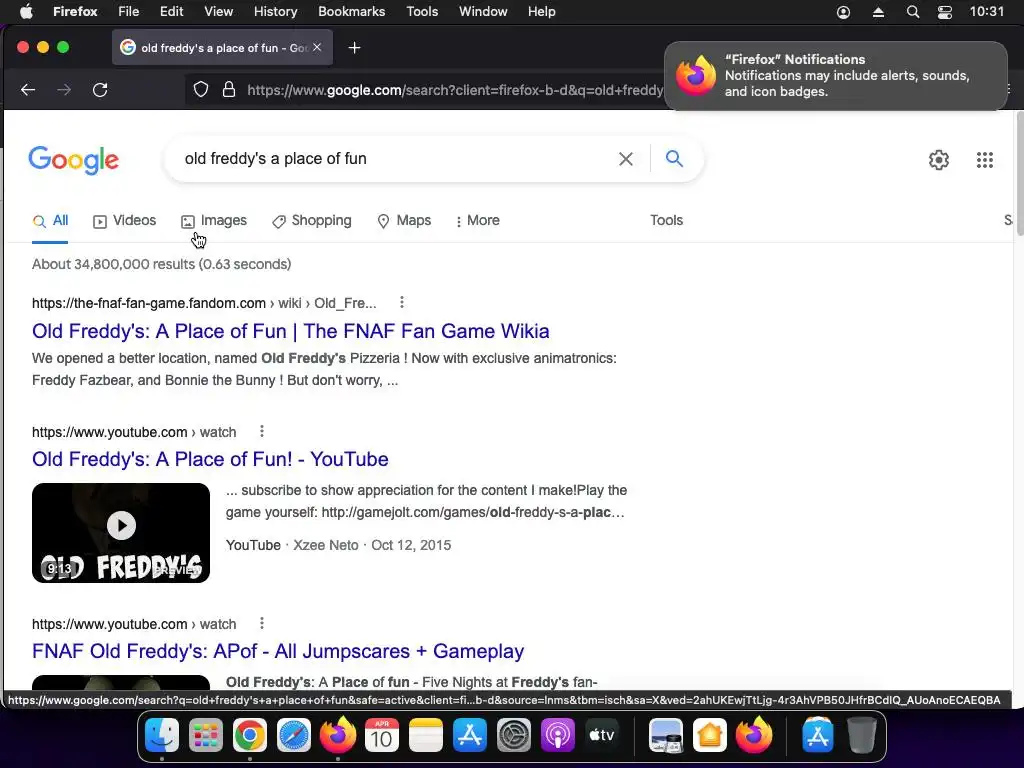
Task: Switch to the Videos search tab
Action: click(125, 221)
